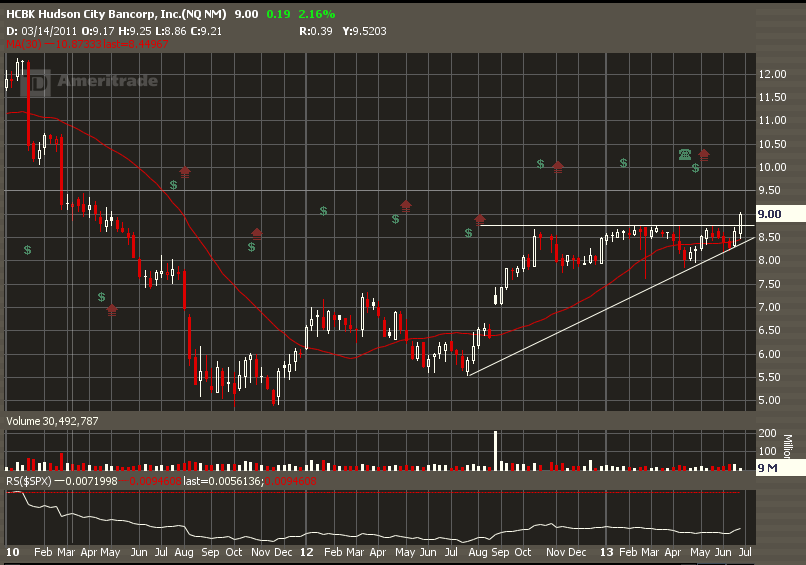This screenshot has width=806, height=565.
Task: Click the $ marker left of the resistance line start
Action: point(469,233)
